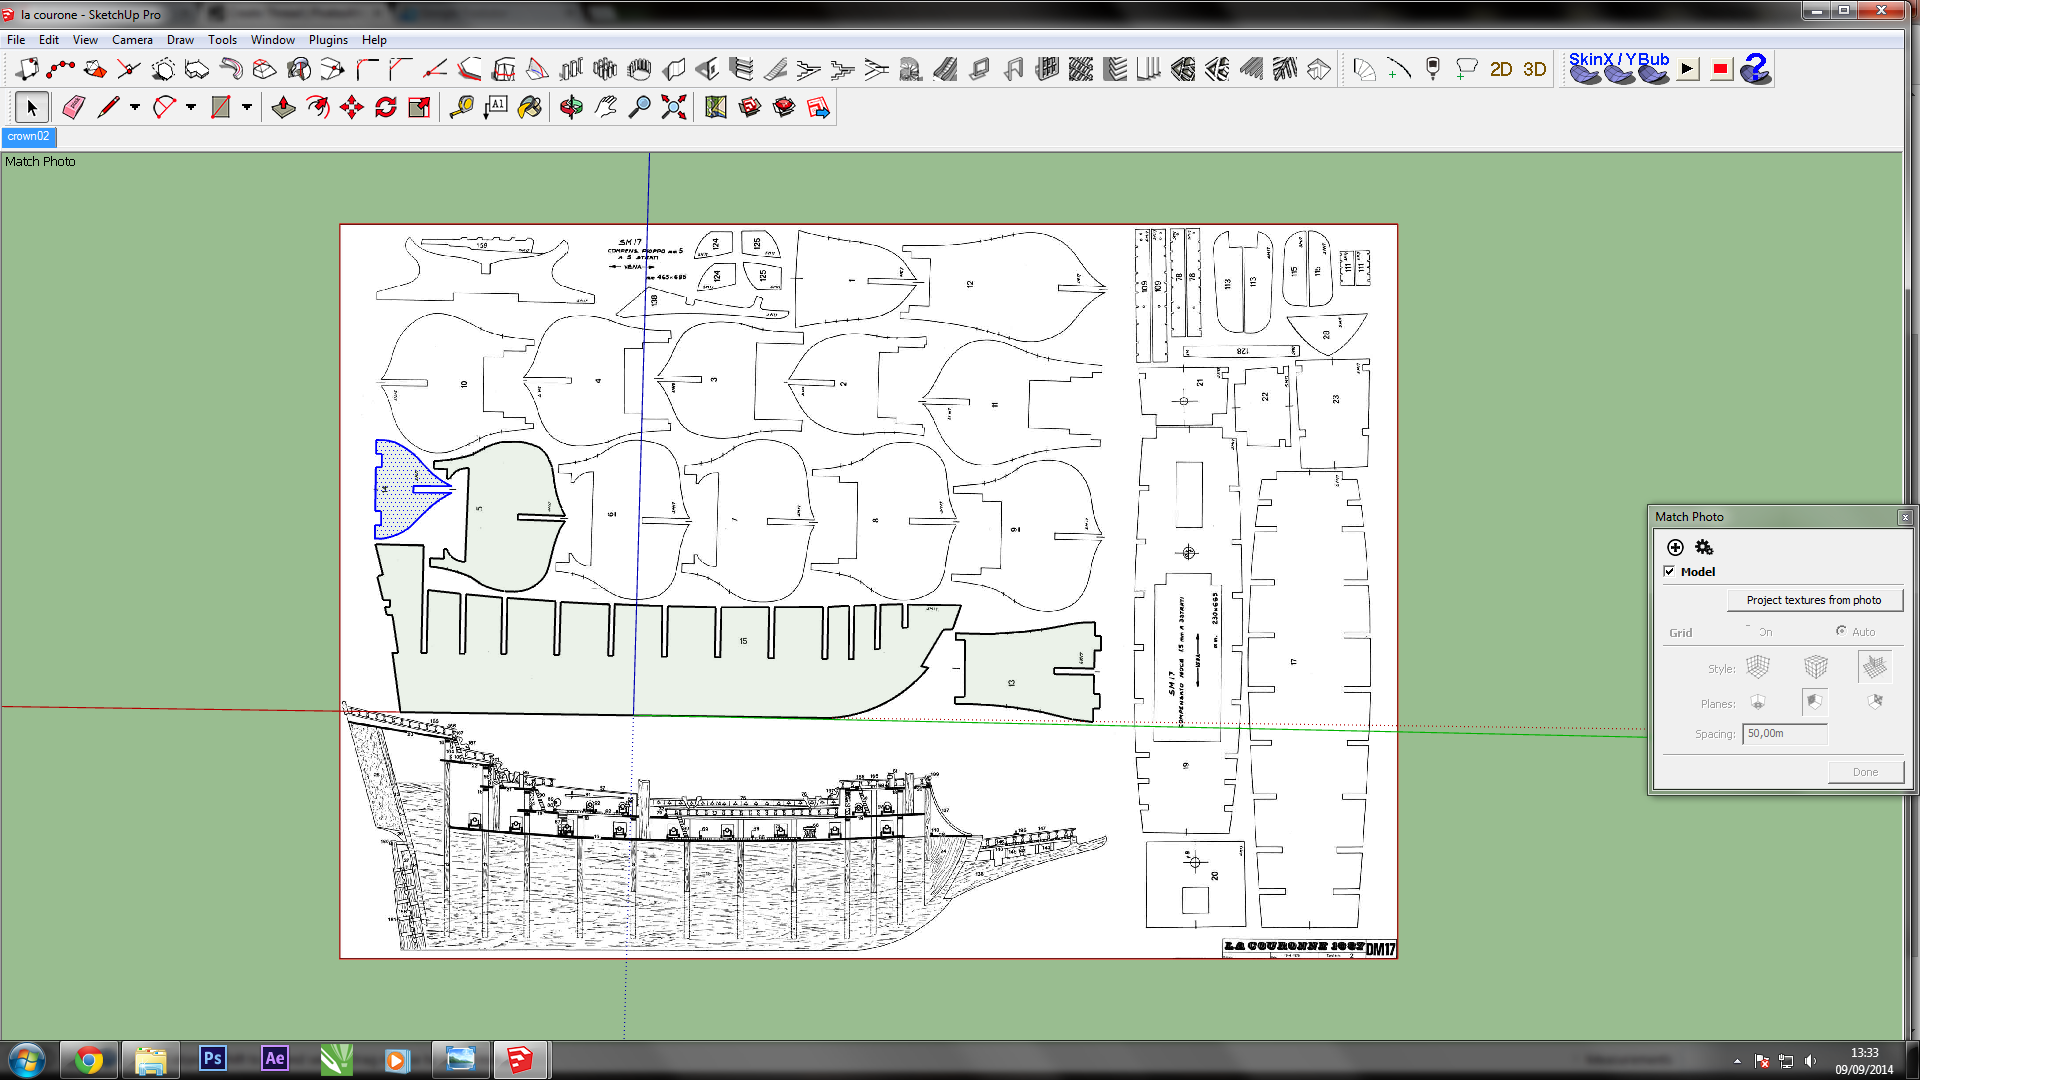
Task: Click the taskbar clock showing 13:33
Action: [1864, 1053]
